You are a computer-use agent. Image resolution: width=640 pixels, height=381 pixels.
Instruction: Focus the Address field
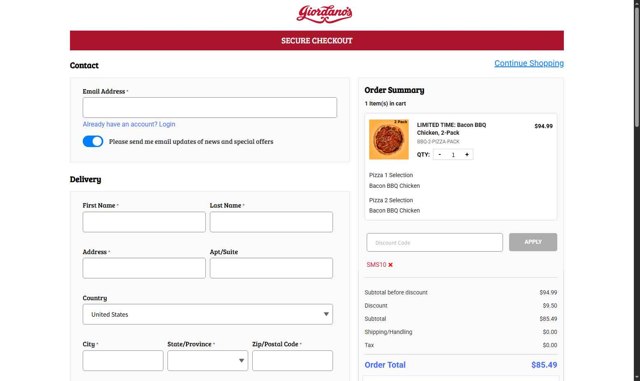[x=144, y=268]
